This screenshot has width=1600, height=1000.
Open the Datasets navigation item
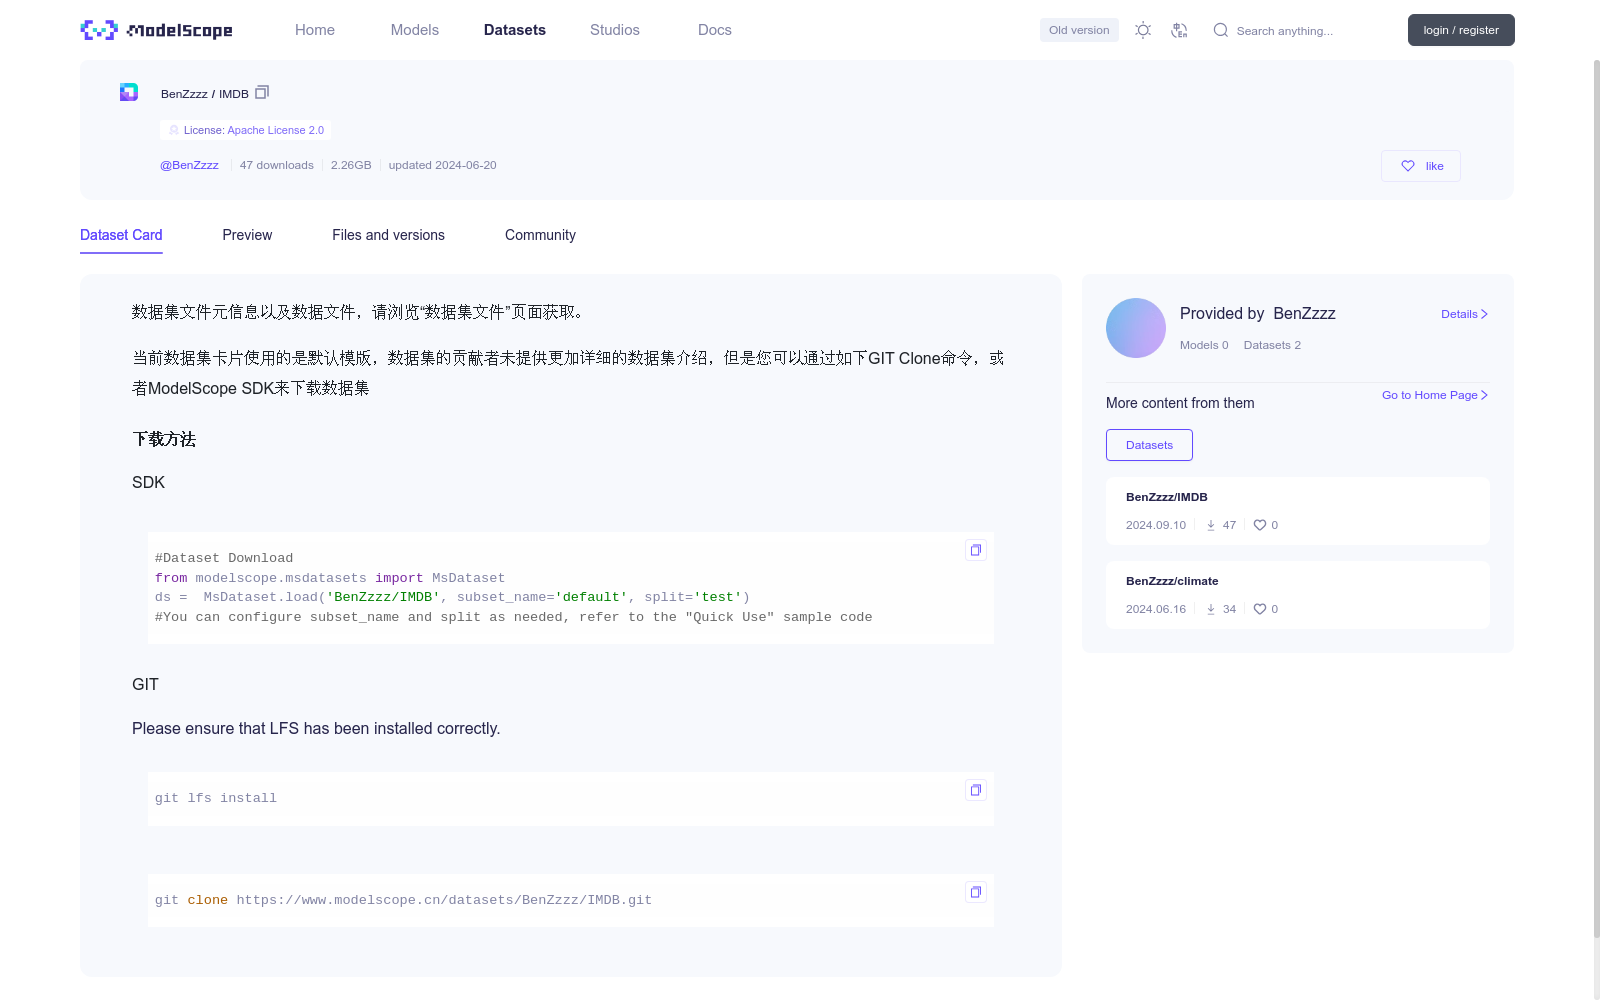point(515,30)
